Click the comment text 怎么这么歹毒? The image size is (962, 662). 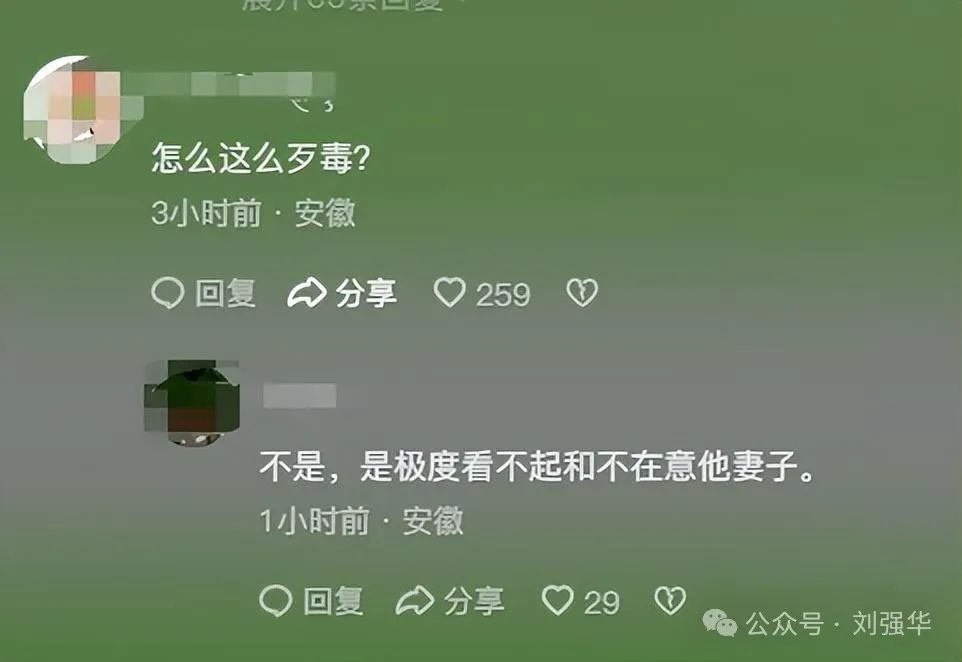pyautogui.click(x=261, y=158)
